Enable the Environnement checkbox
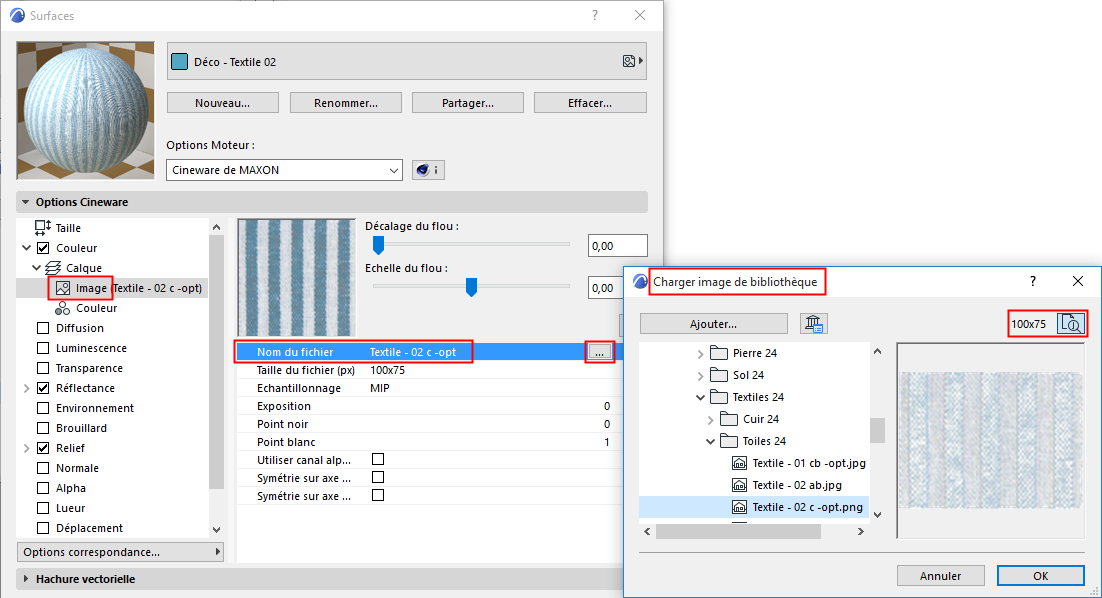1102x598 pixels. point(43,408)
